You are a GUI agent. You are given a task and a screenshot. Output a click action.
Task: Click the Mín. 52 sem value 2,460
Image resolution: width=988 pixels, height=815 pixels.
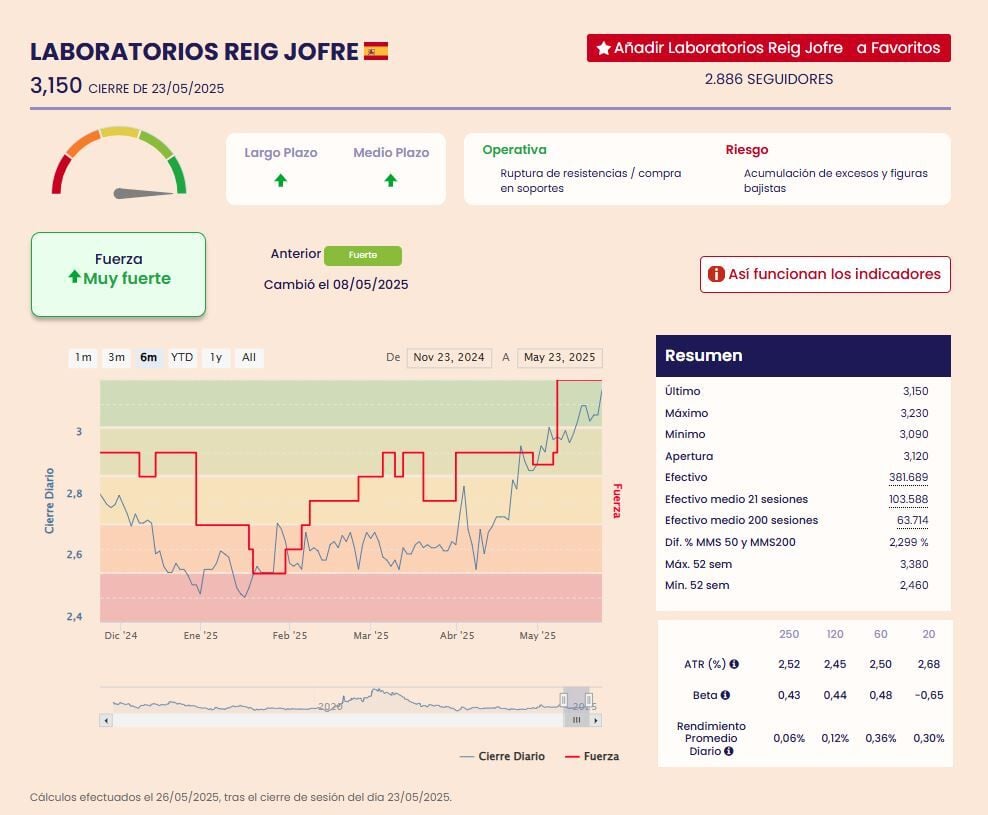[914, 585]
